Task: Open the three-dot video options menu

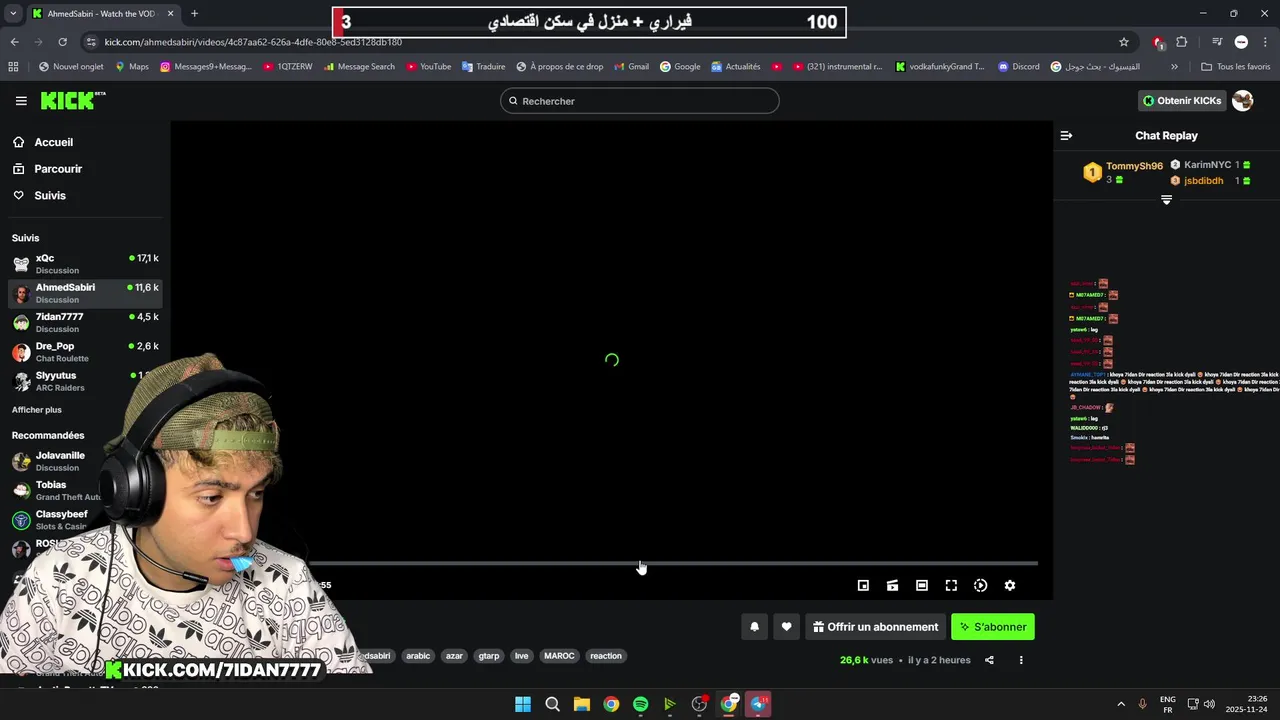Action: pos(1021,660)
